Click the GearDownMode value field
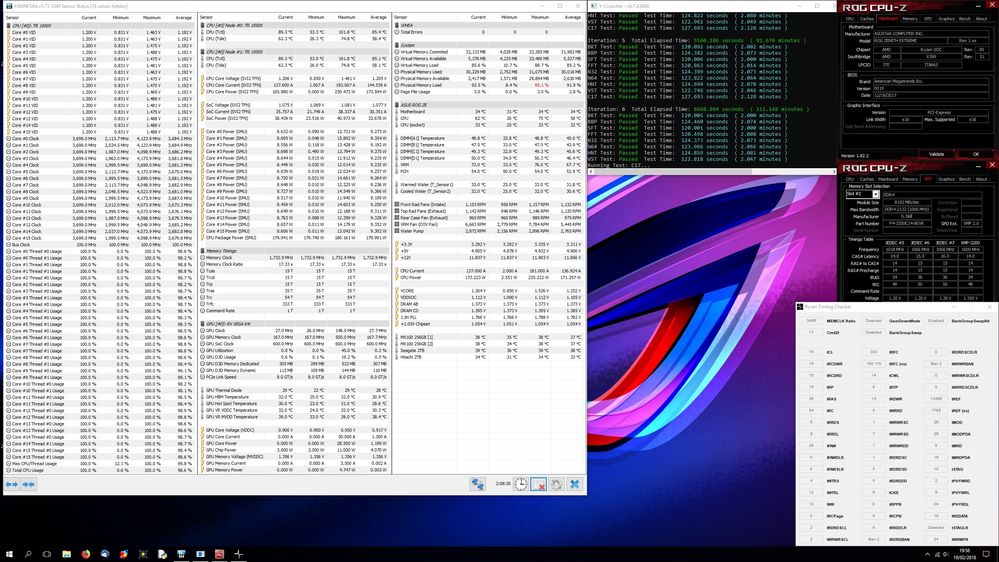This screenshot has width=999, height=562. (x=873, y=321)
